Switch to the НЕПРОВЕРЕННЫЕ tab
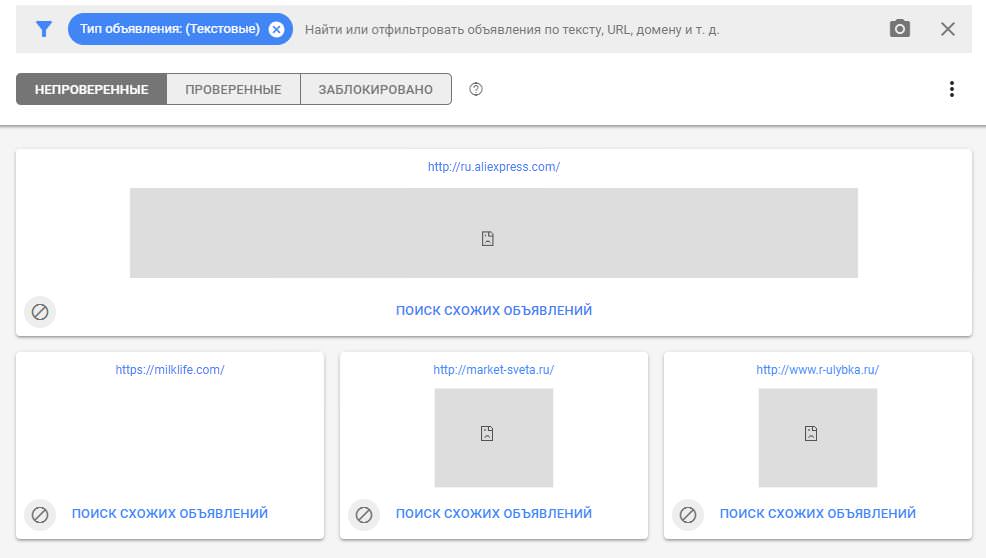The image size is (986, 558). [91, 89]
